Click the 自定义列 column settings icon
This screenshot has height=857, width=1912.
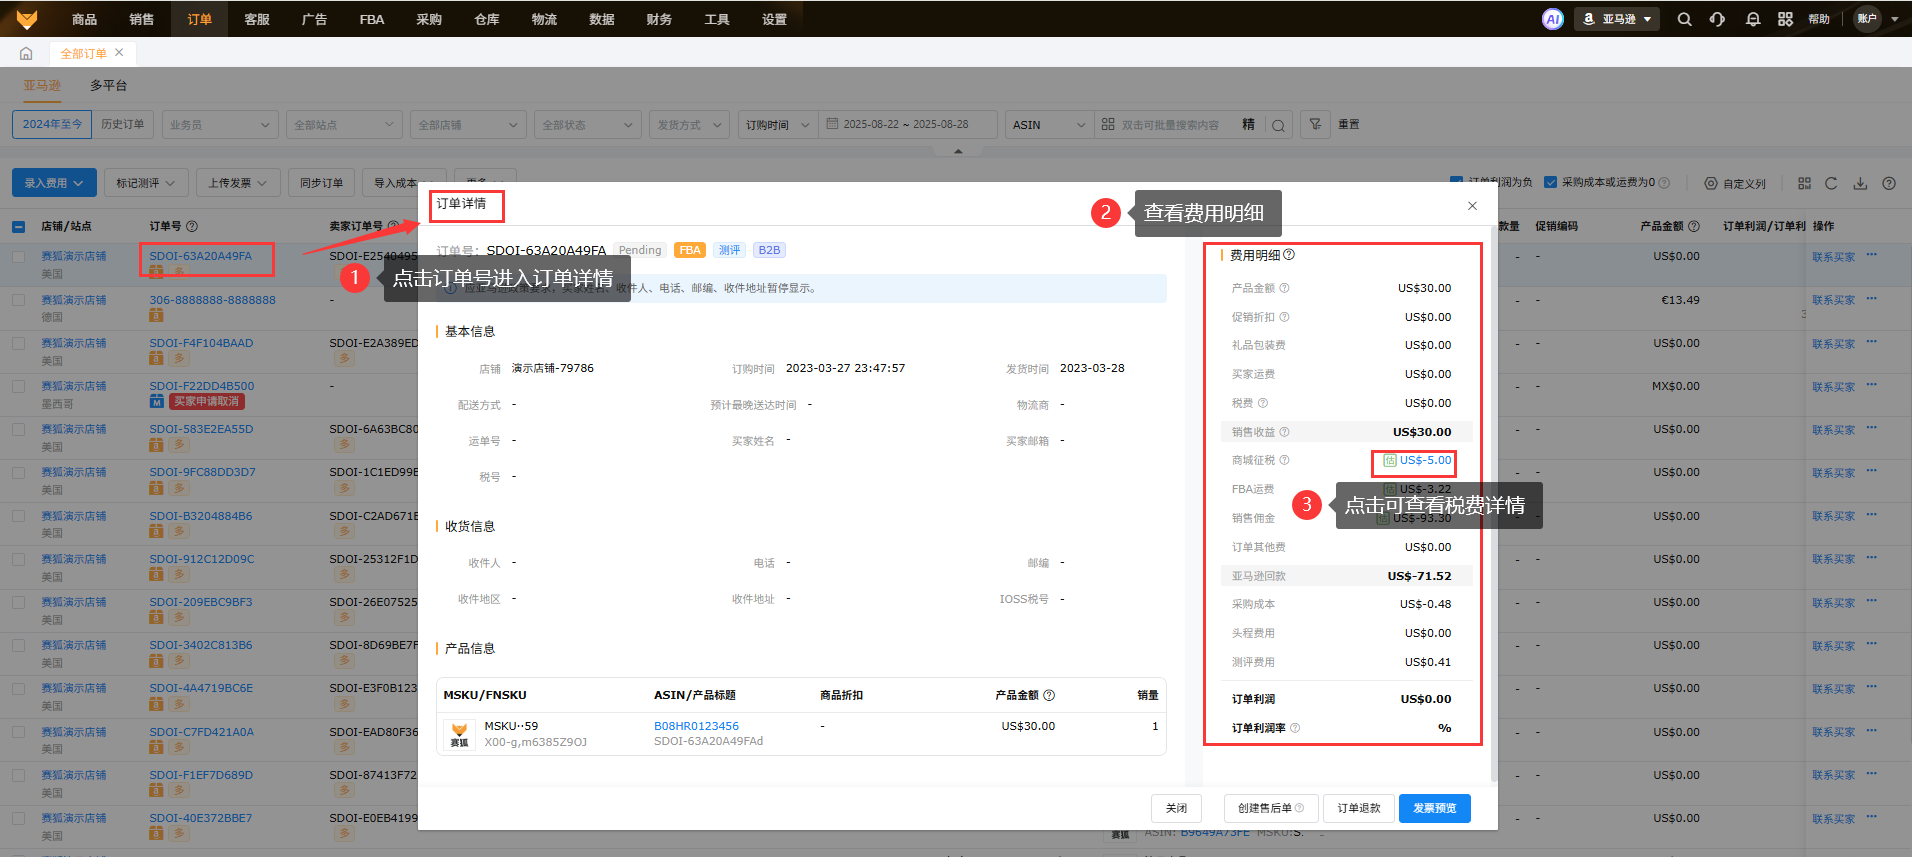tap(1711, 184)
